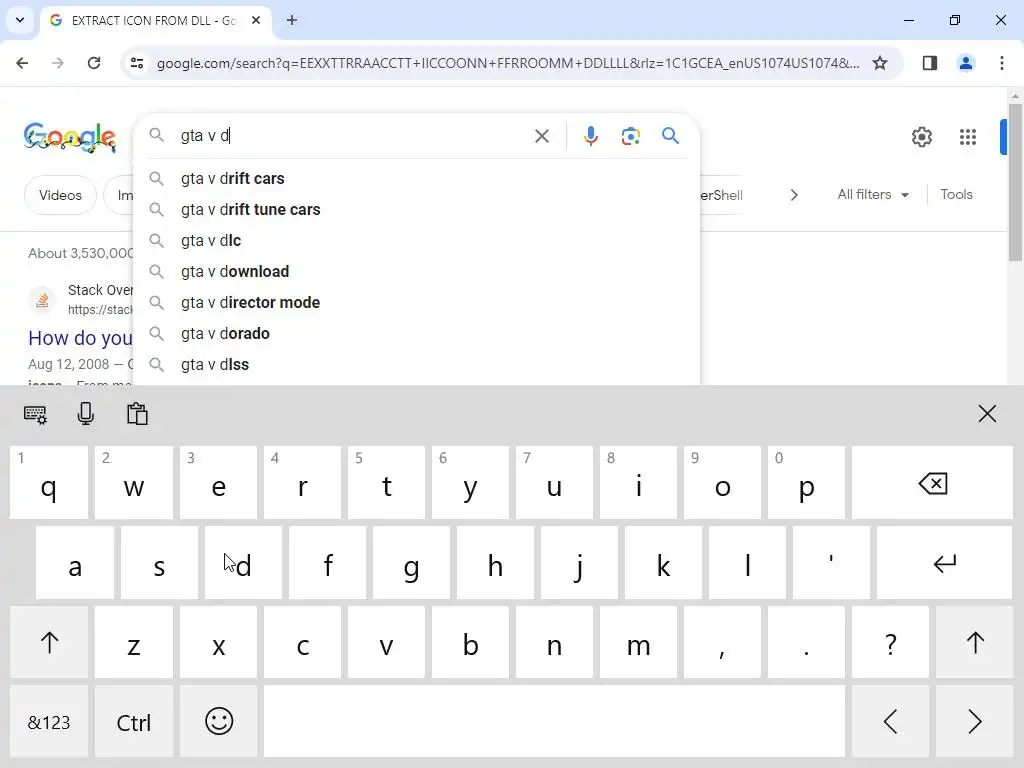Open site information icon in address bar
The height and width of the screenshot is (768, 1024).
coord(137,63)
